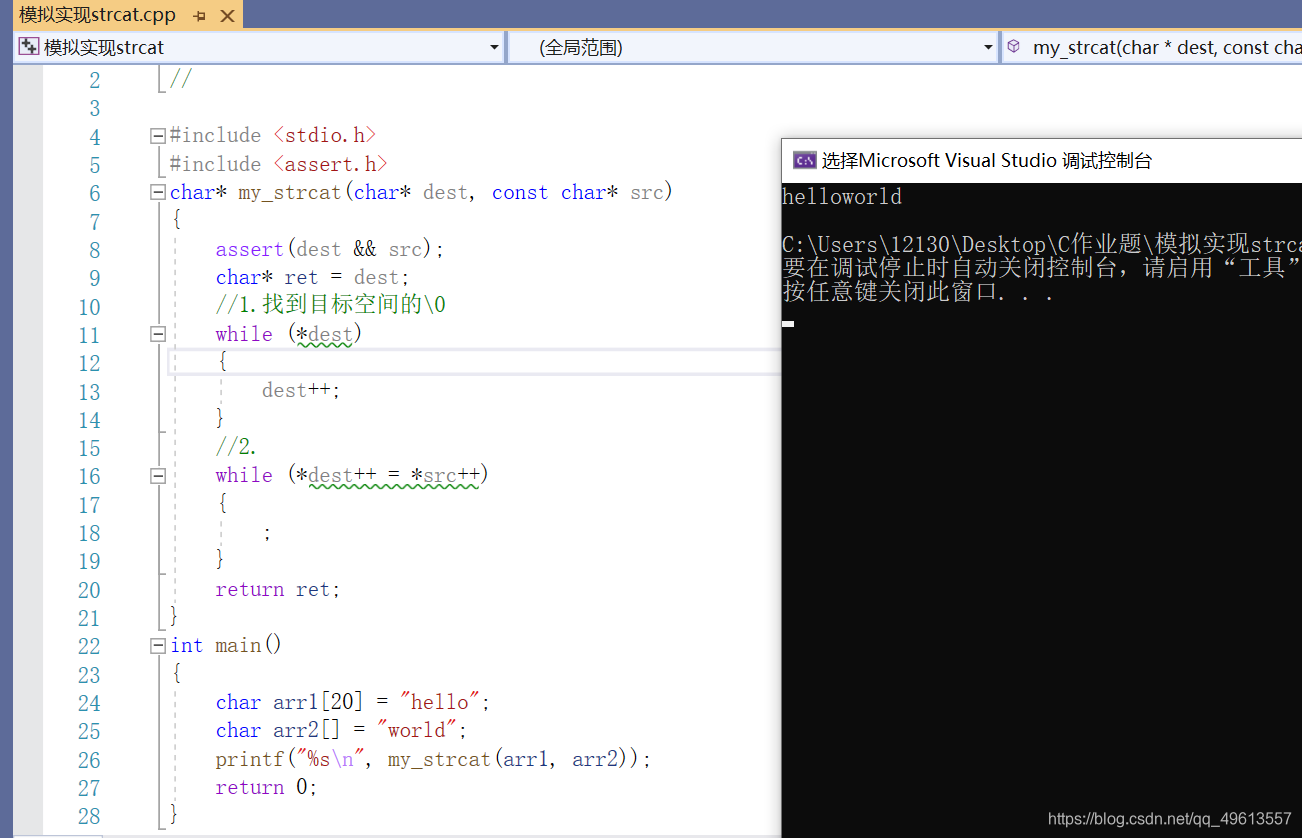
Task: Collapse the while (*dest) block at line 11
Action: tap(157, 334)
